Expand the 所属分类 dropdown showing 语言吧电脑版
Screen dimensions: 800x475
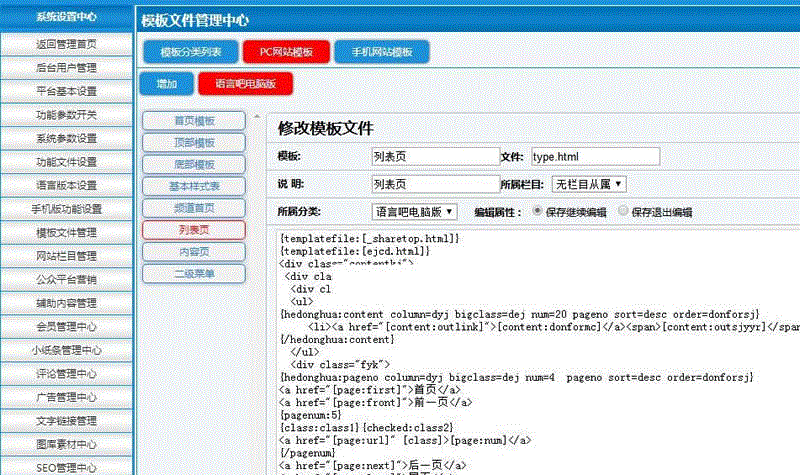(x=414, y=212)
